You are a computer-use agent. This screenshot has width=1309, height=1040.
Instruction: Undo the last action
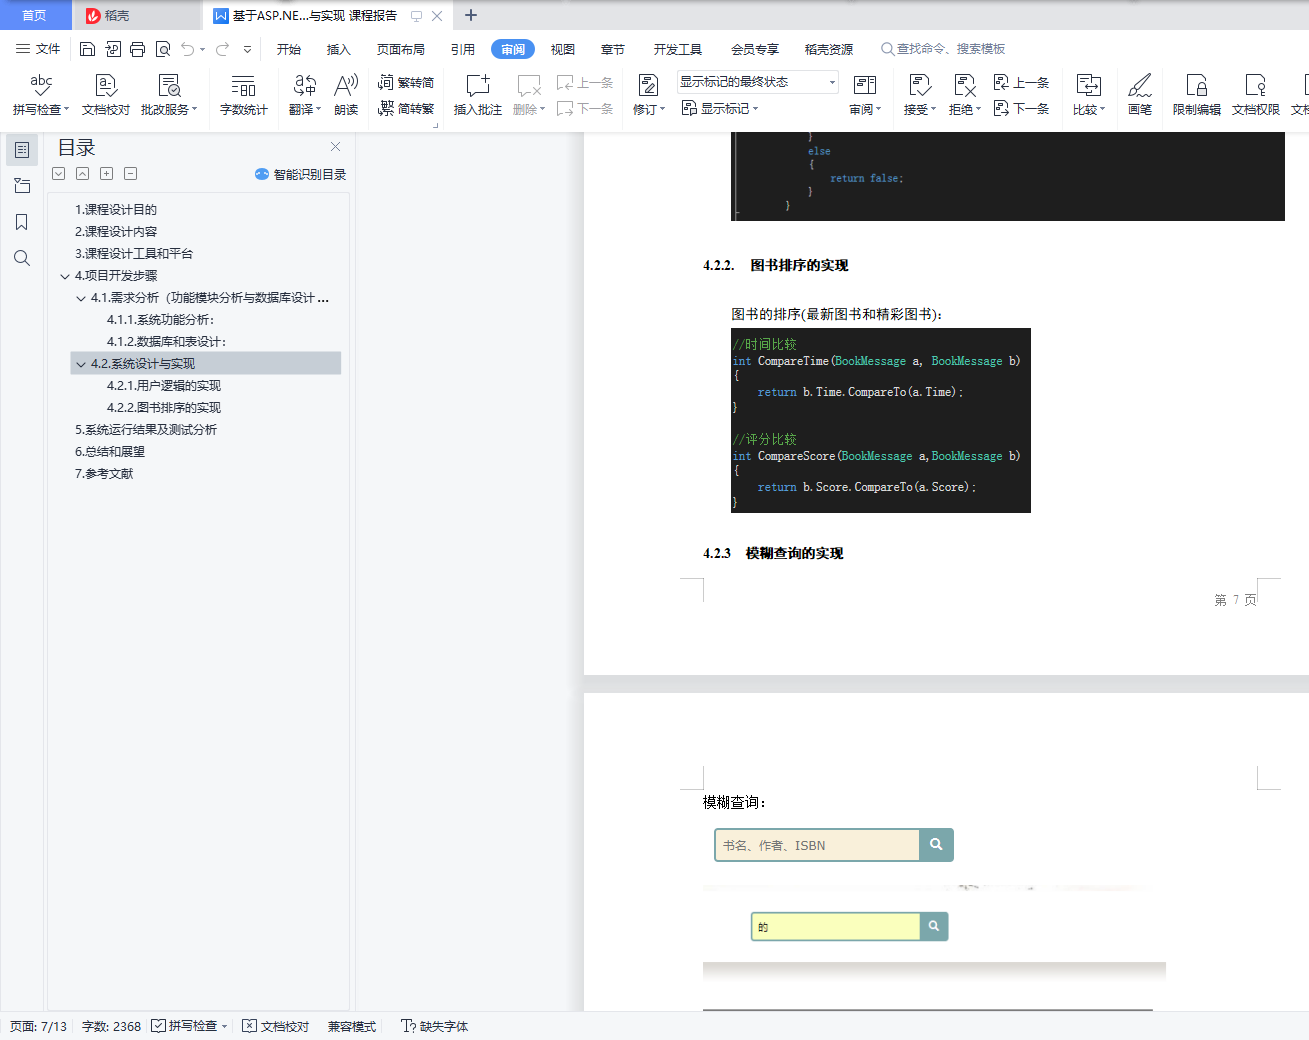pyautogui.click(x=187, y=49)
